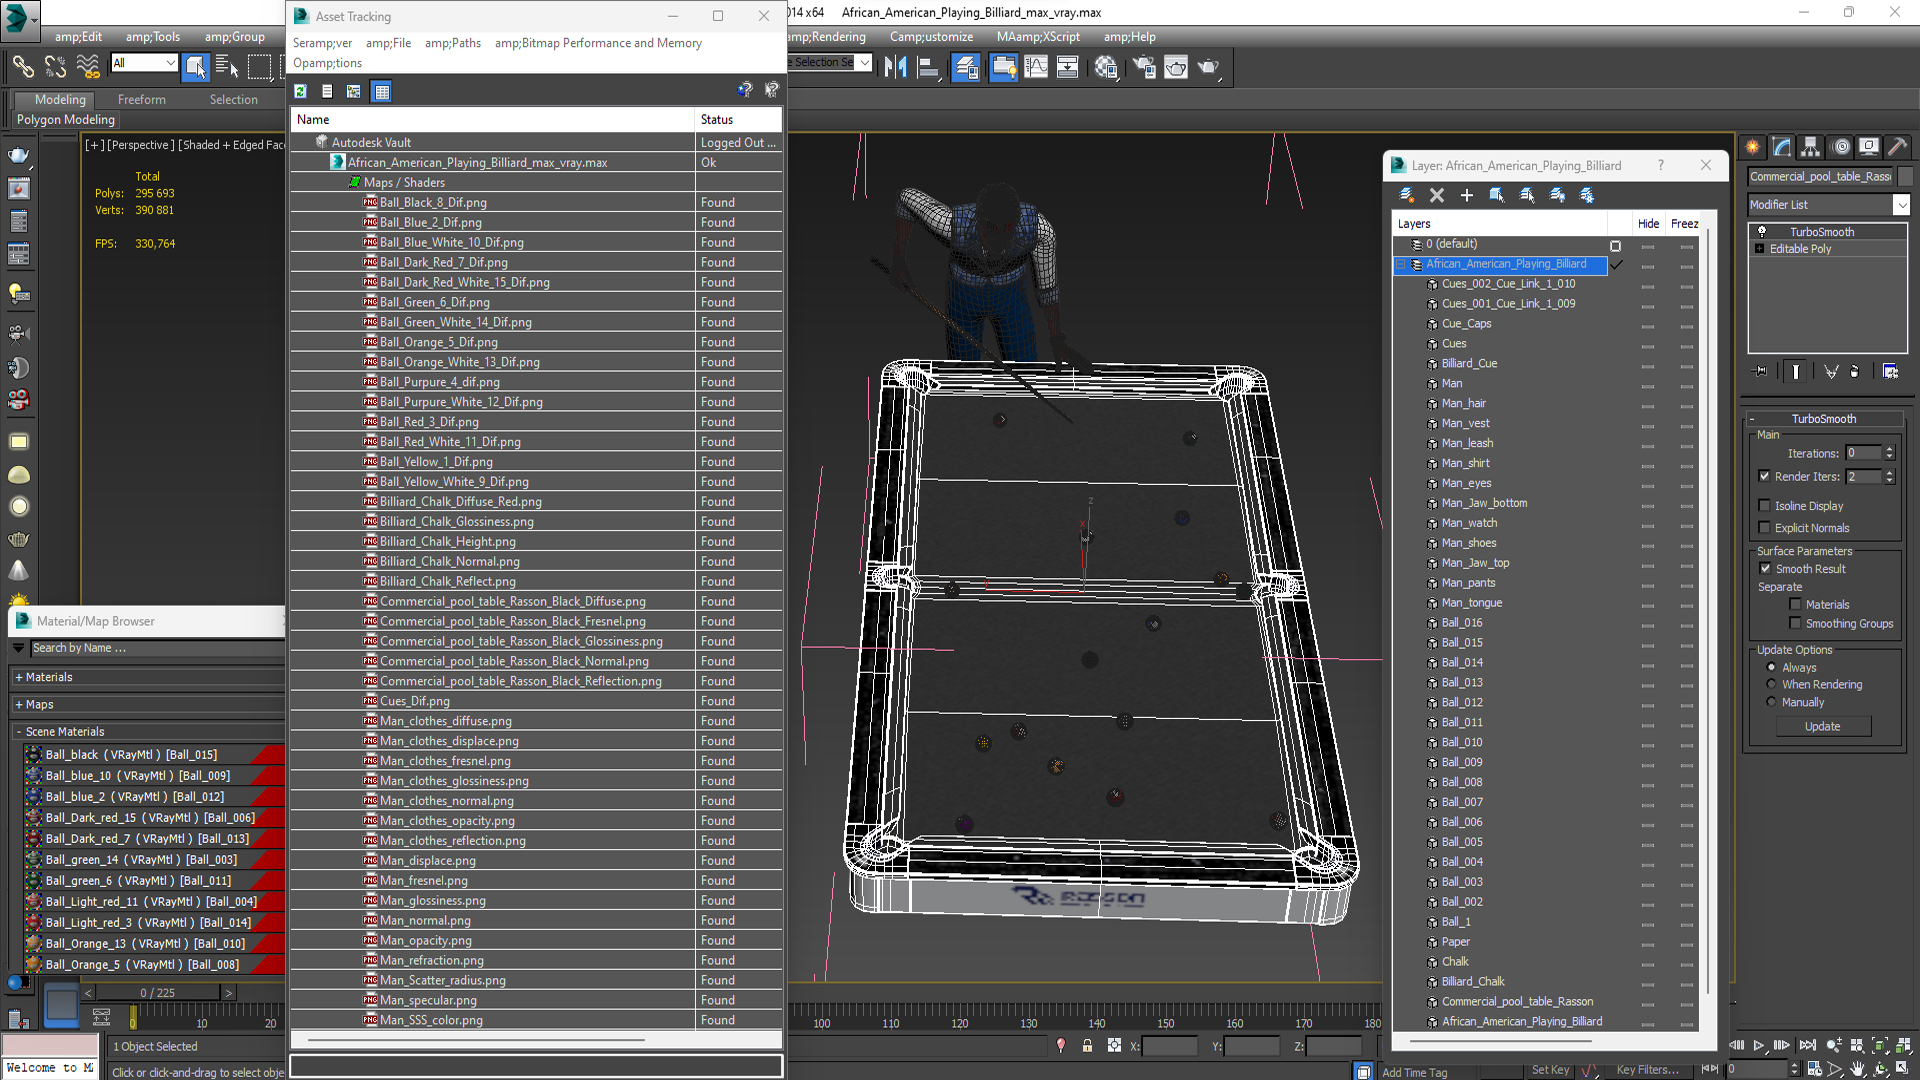Click the Select Object tool icon
Viewport: 1920px width, 1080px height.
pos(195,67)
